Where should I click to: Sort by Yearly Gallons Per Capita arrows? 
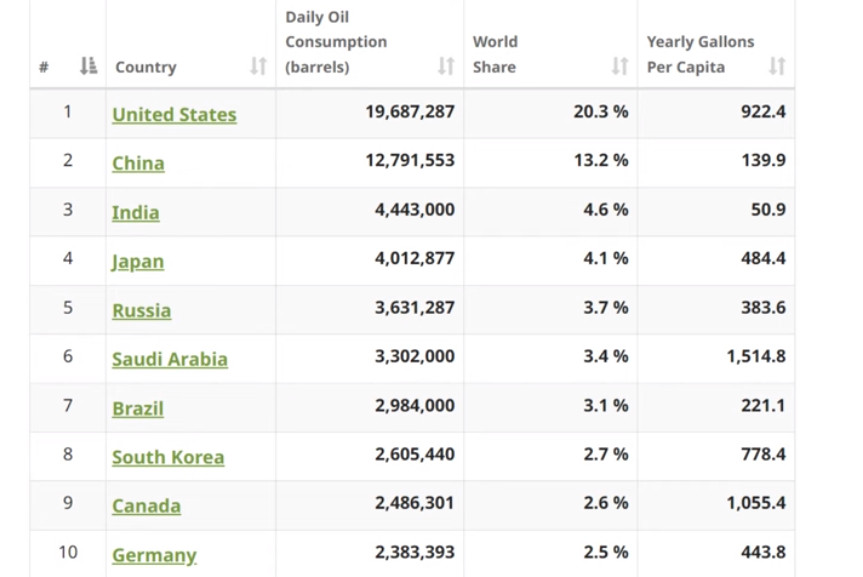tap(777, 66)
